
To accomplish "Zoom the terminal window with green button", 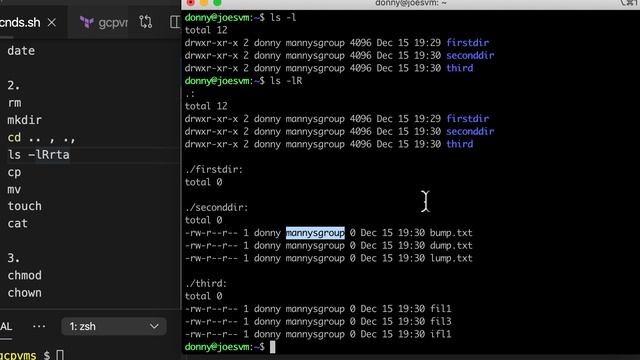I will [217, 3].
